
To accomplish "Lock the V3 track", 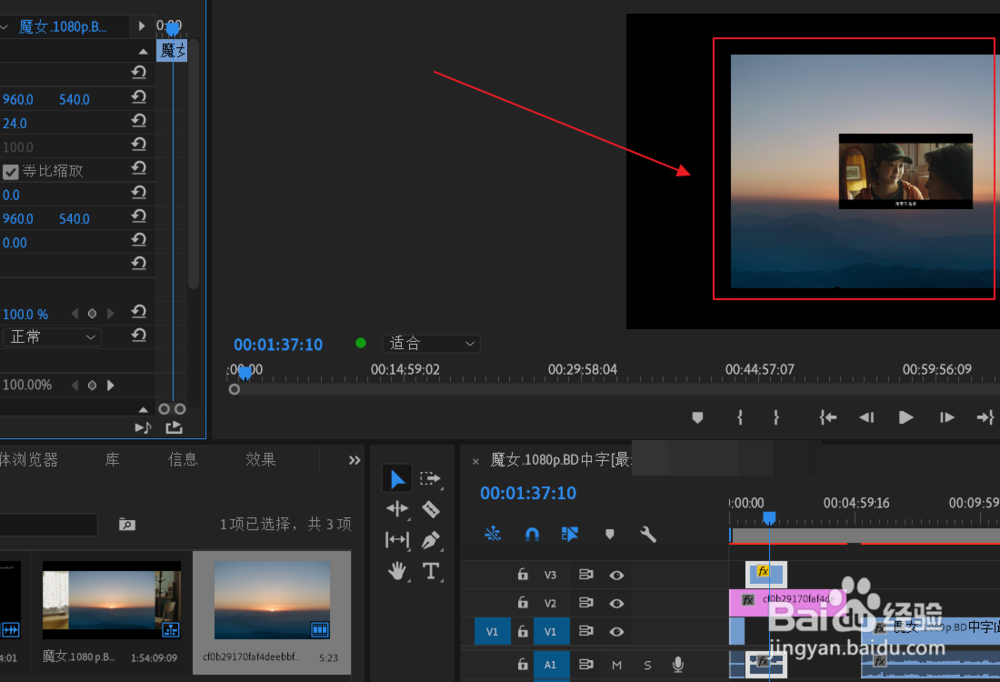I will coord(523,574).
